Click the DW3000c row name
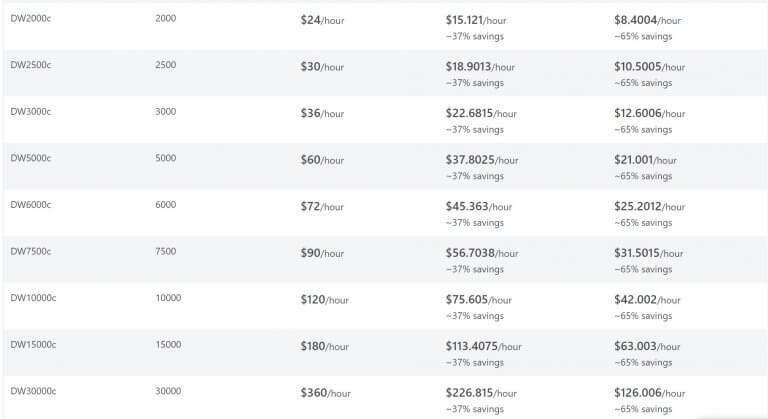Screen dimensions: 768x419 (31, 112)
